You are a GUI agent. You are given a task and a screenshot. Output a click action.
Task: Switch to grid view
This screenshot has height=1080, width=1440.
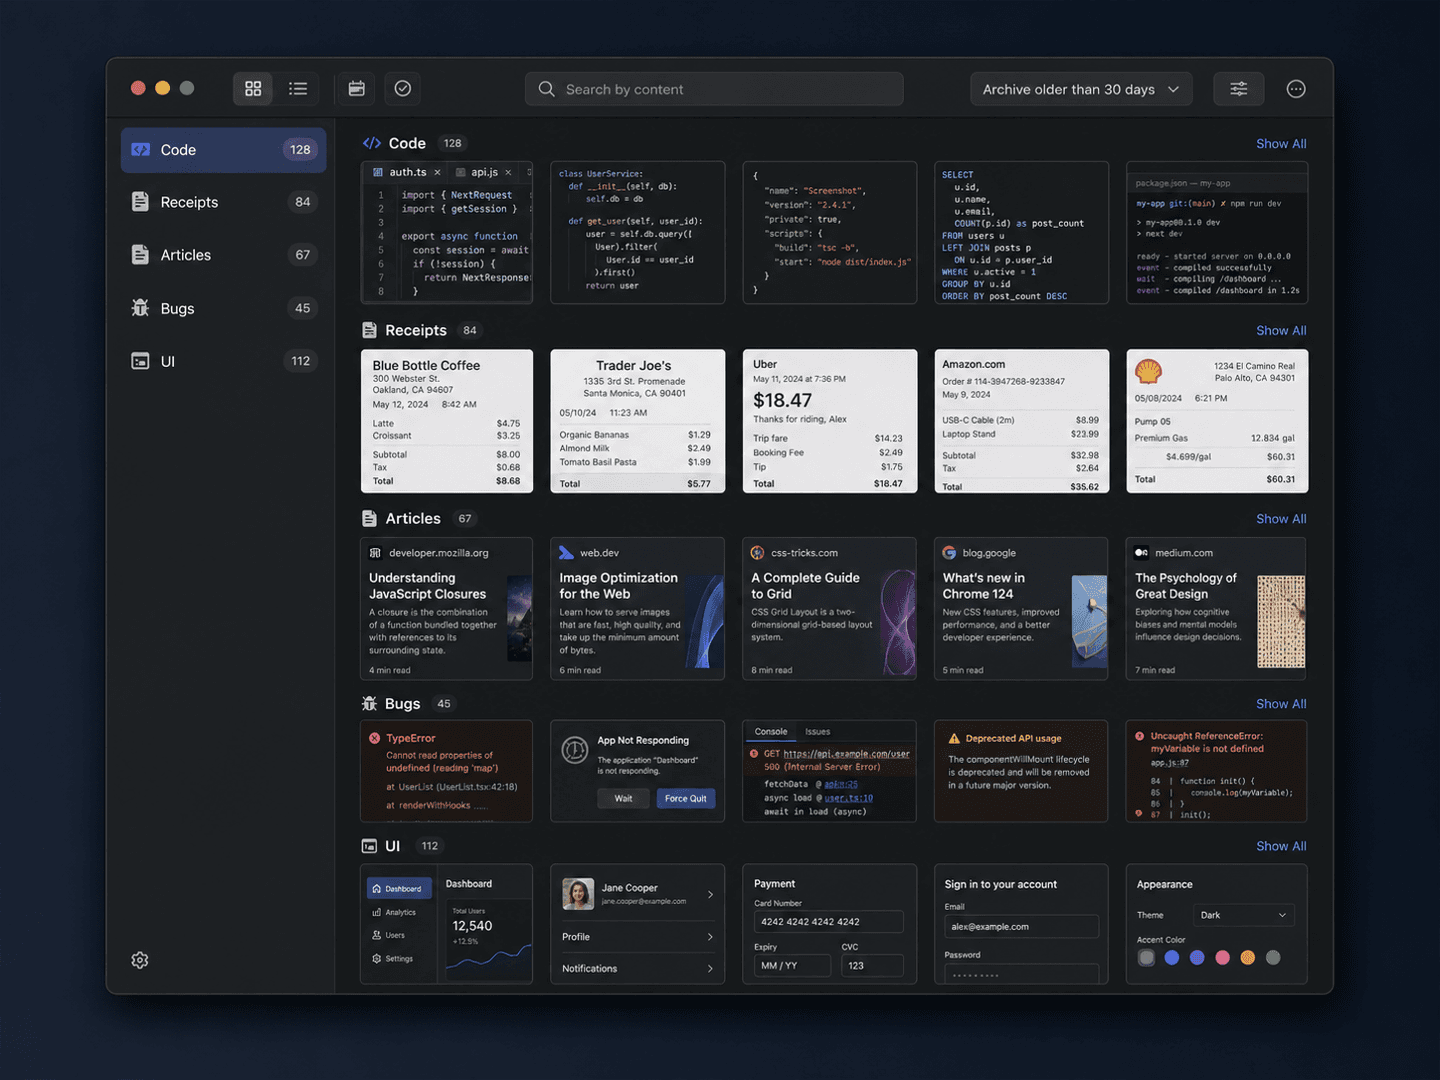(253, 89)
